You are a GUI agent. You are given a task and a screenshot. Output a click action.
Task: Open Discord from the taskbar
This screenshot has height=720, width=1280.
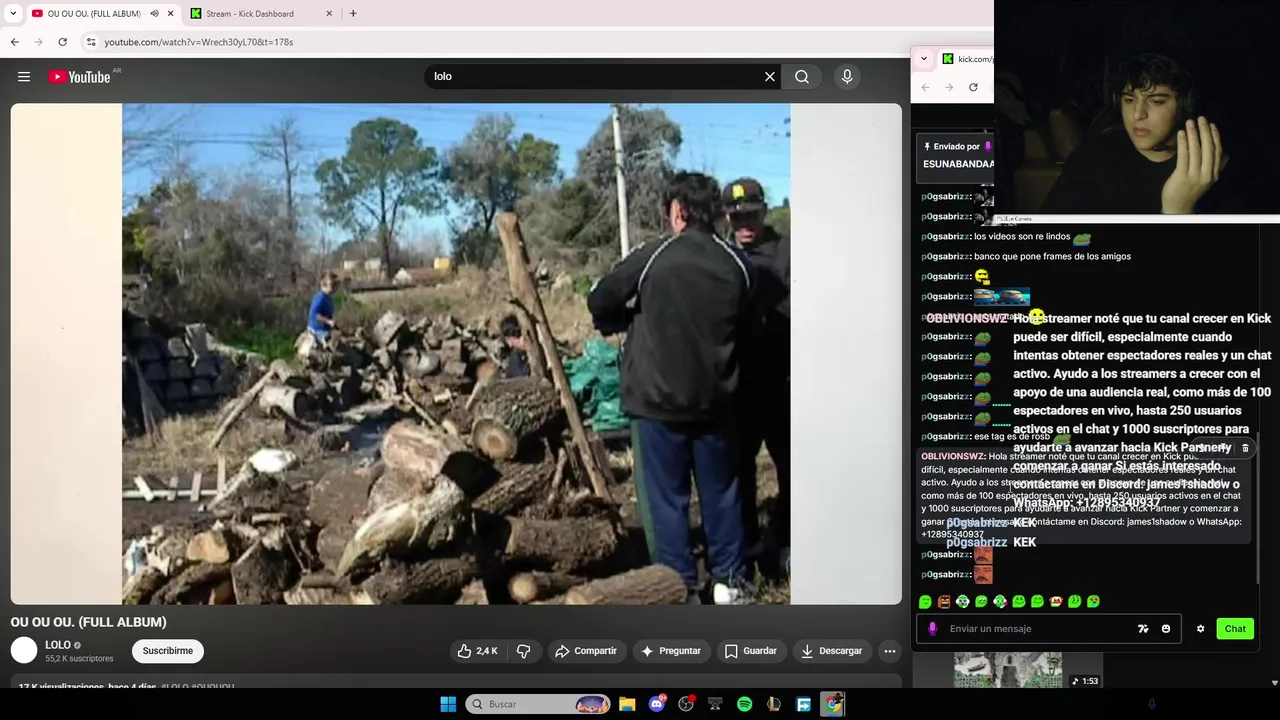[x=657, y=704]
